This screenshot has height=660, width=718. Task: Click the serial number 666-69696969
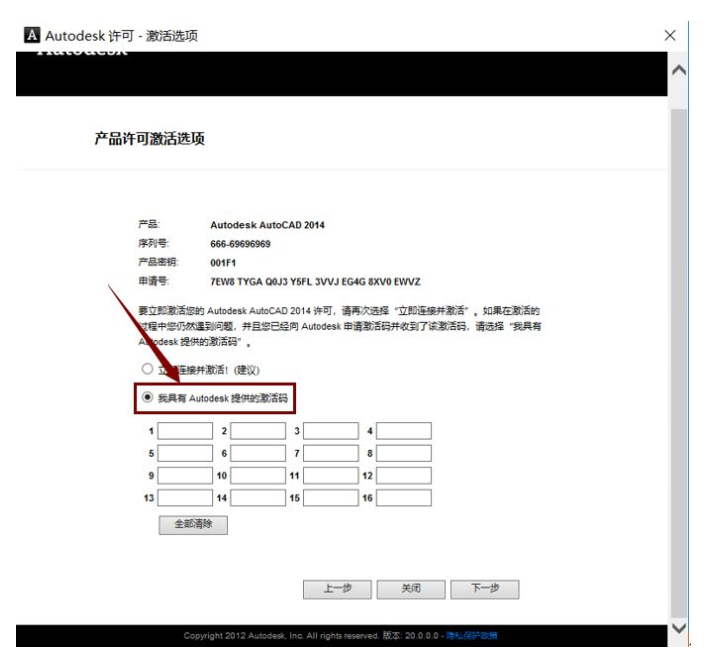pos(240,244)
